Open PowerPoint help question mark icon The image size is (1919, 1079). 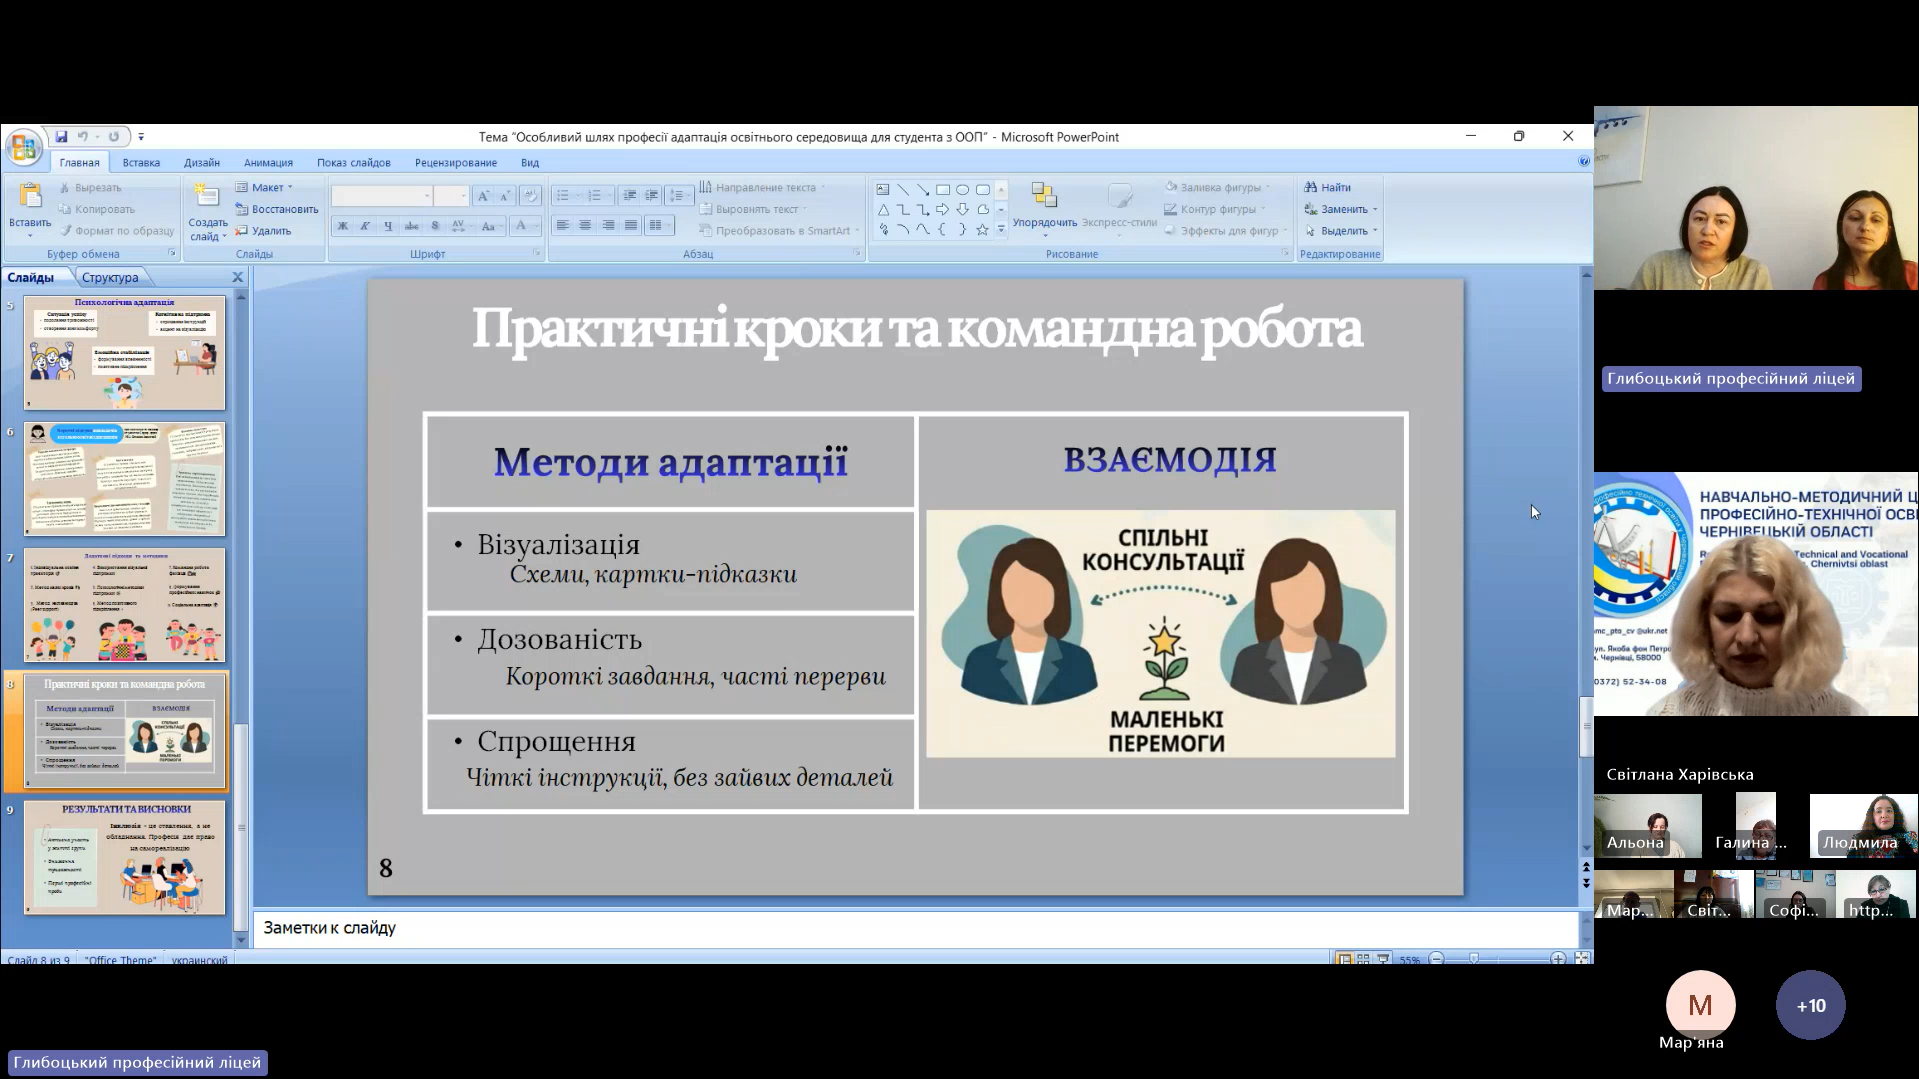pyautogui.click(x=1583, y=162)
